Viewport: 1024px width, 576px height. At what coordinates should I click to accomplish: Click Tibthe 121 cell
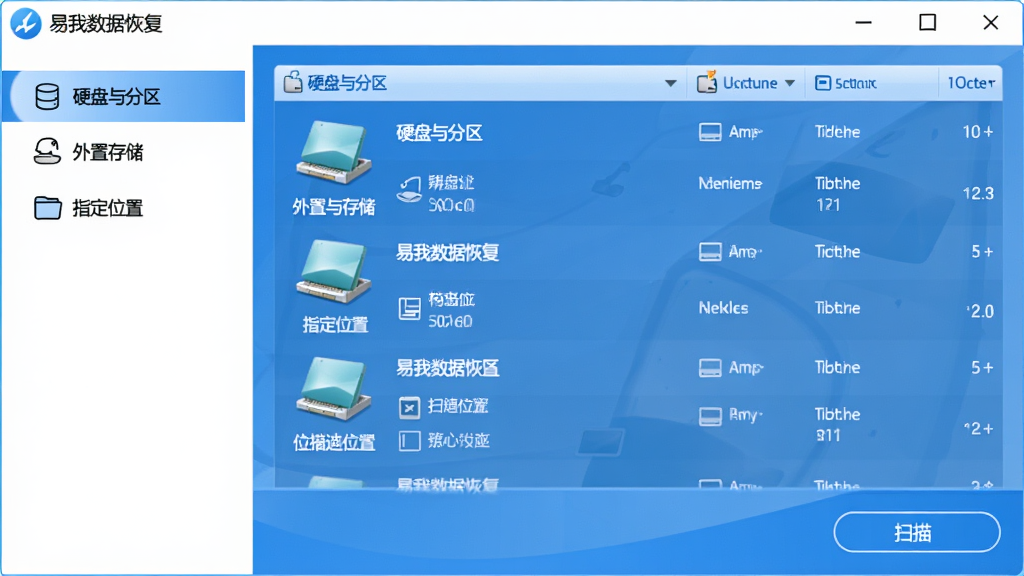[x=837, y=194]
